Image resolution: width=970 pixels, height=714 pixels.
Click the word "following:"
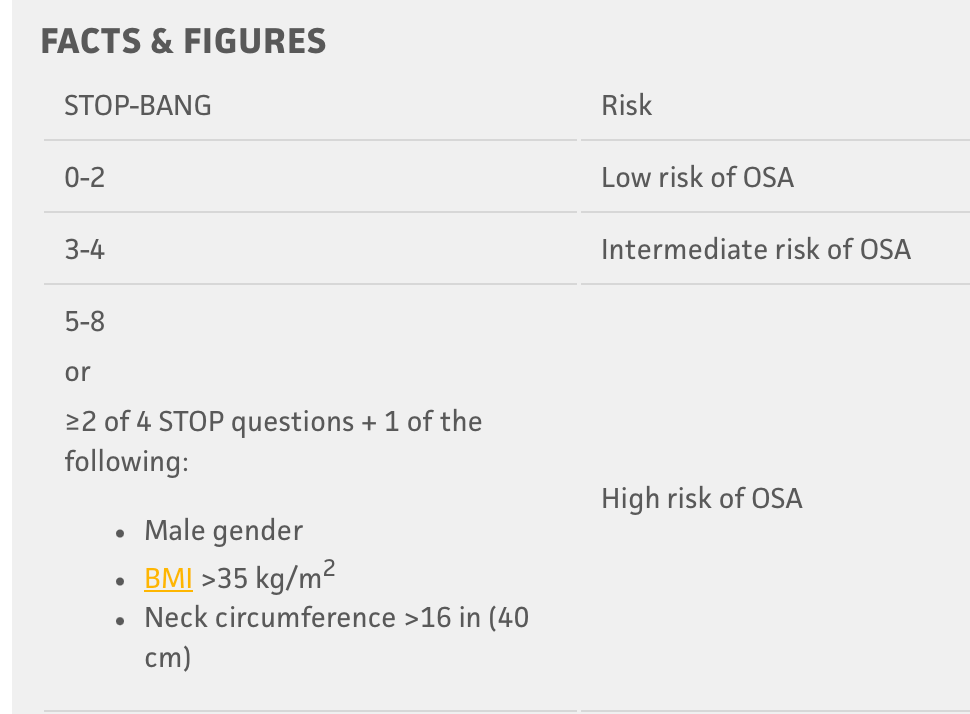pyautogui.click(x=126, y=462)
